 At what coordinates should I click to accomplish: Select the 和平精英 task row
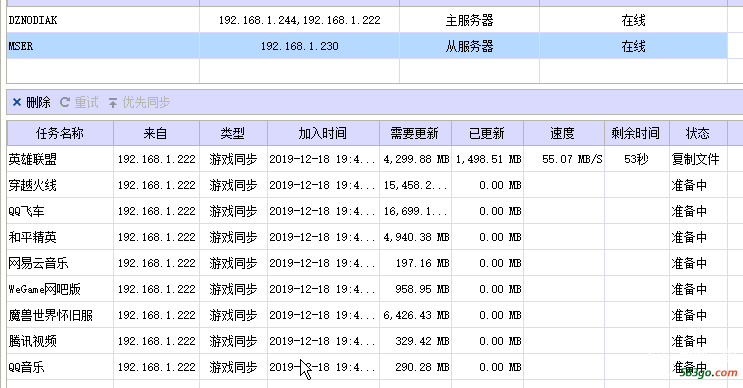(367, 237)
